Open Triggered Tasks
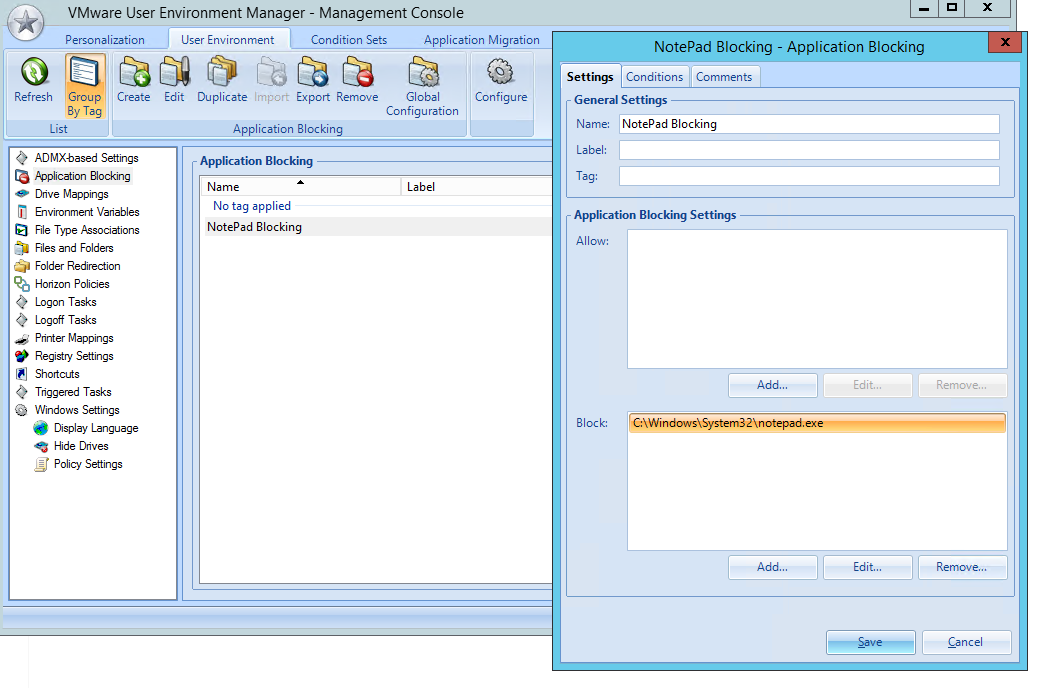This screenshot has width=1039, height=688. 73,392
